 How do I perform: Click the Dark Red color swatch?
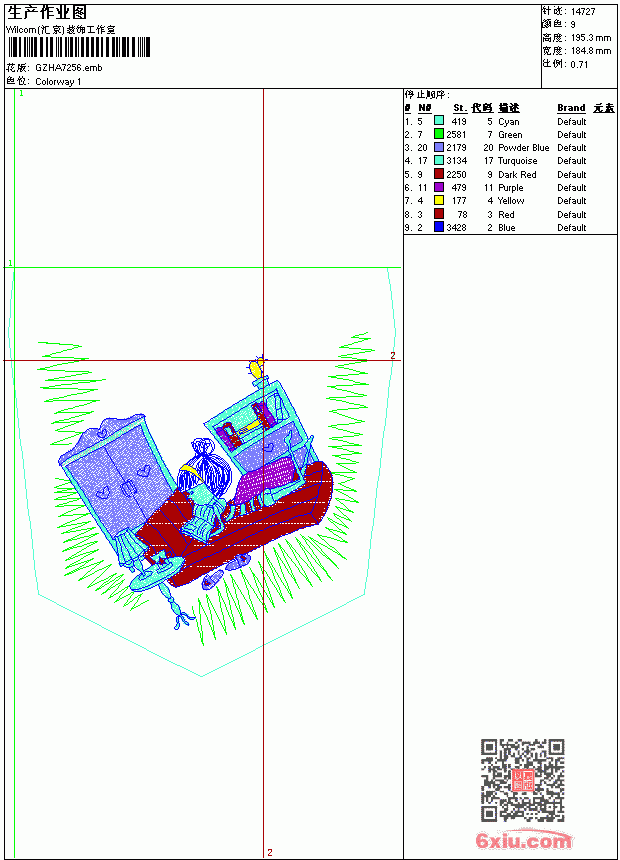click(439, 174)
